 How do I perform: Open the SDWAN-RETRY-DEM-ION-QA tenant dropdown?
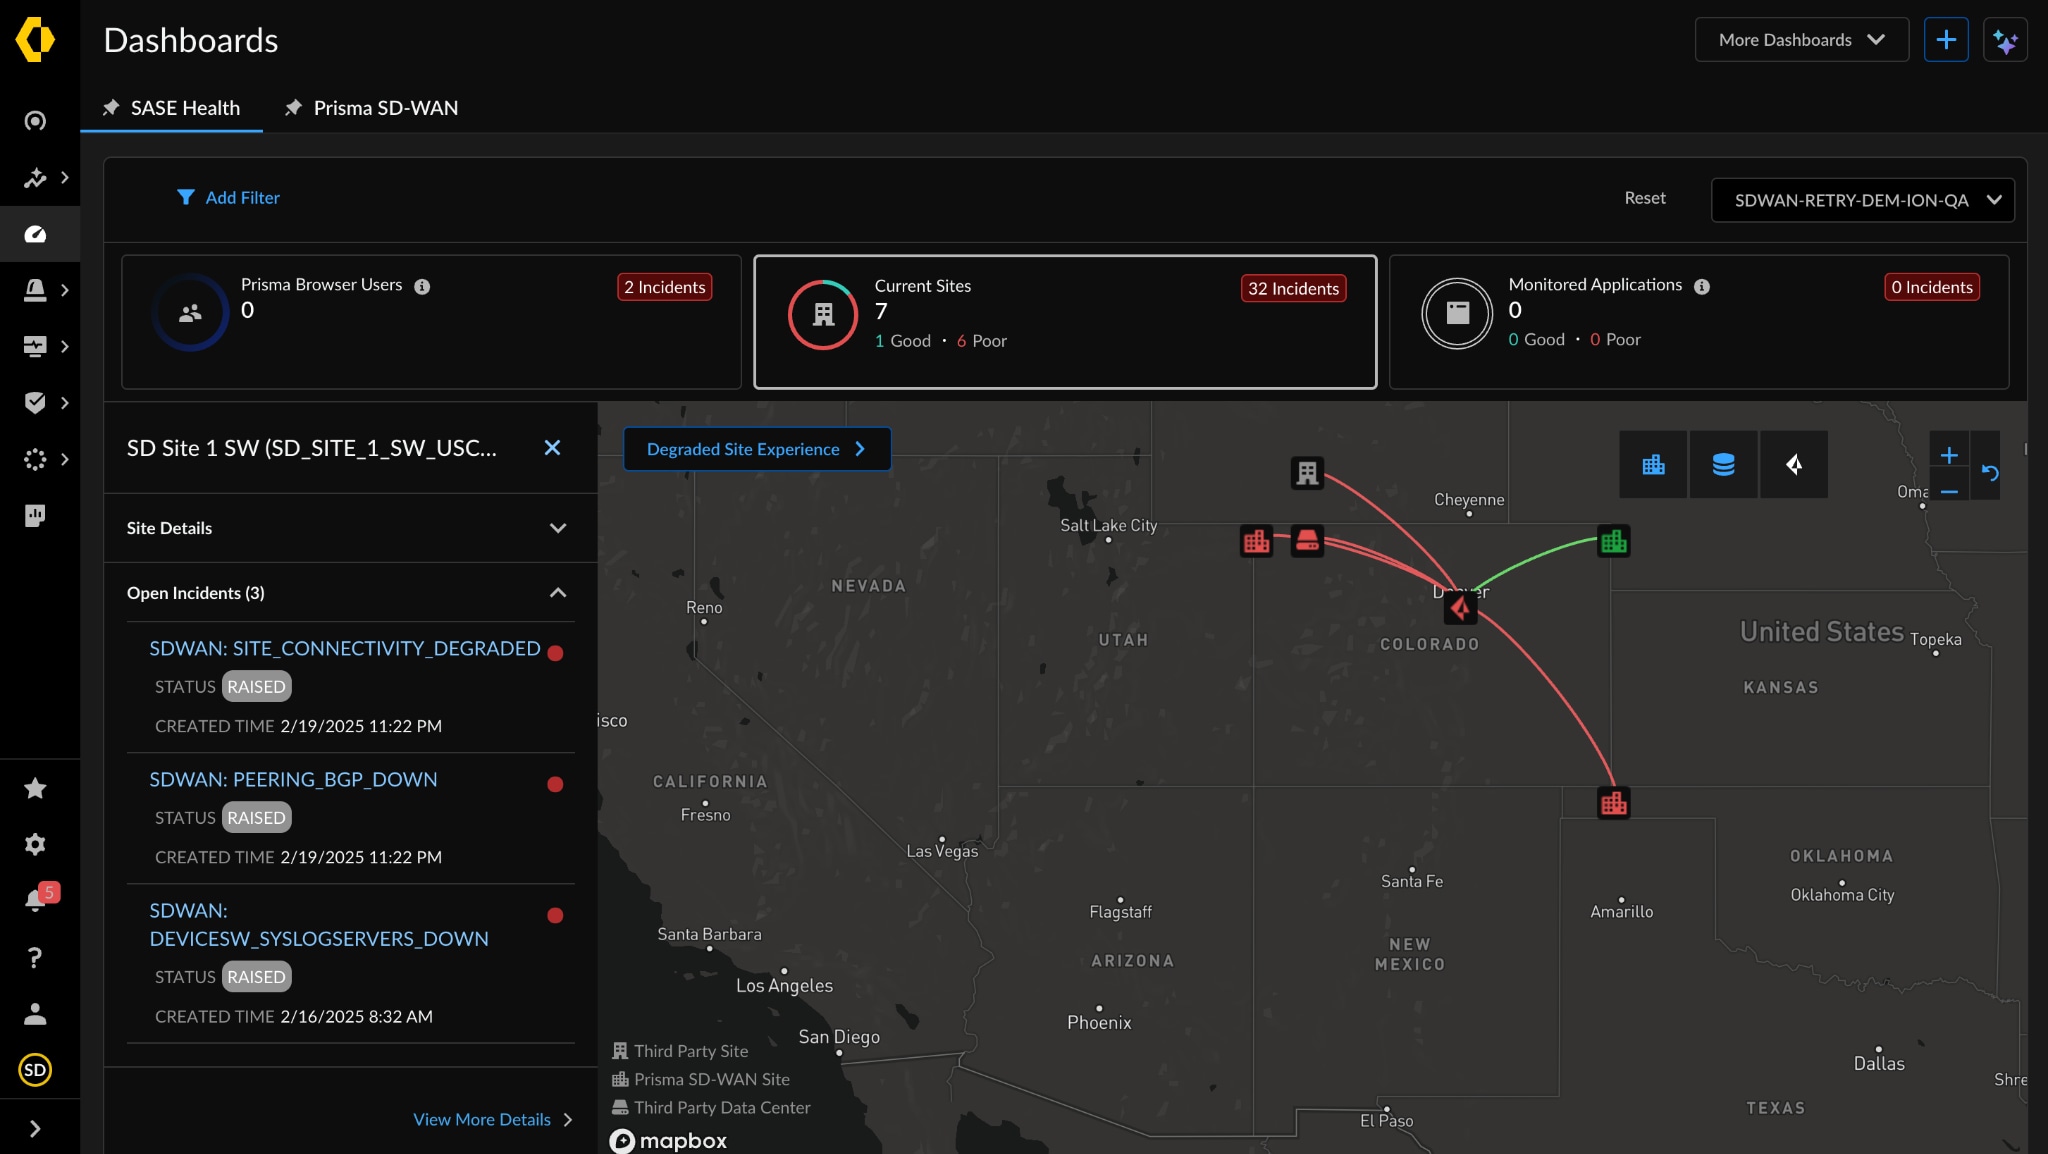point(1862,200)
